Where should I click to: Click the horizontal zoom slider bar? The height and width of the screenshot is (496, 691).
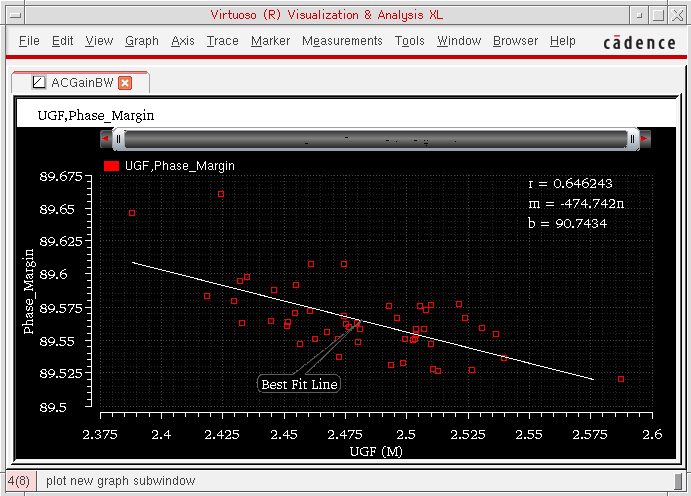tap(375, 139)
